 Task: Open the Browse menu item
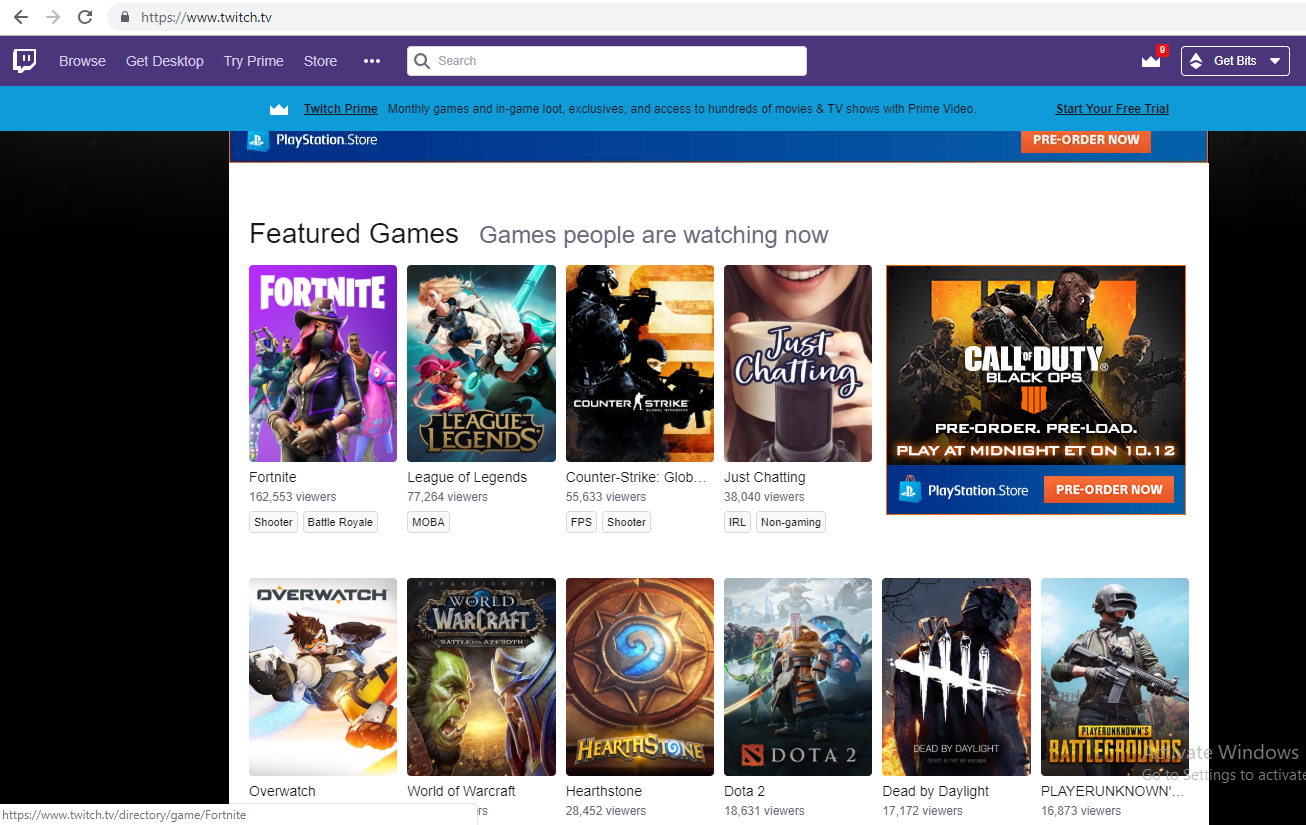(82, 61)
